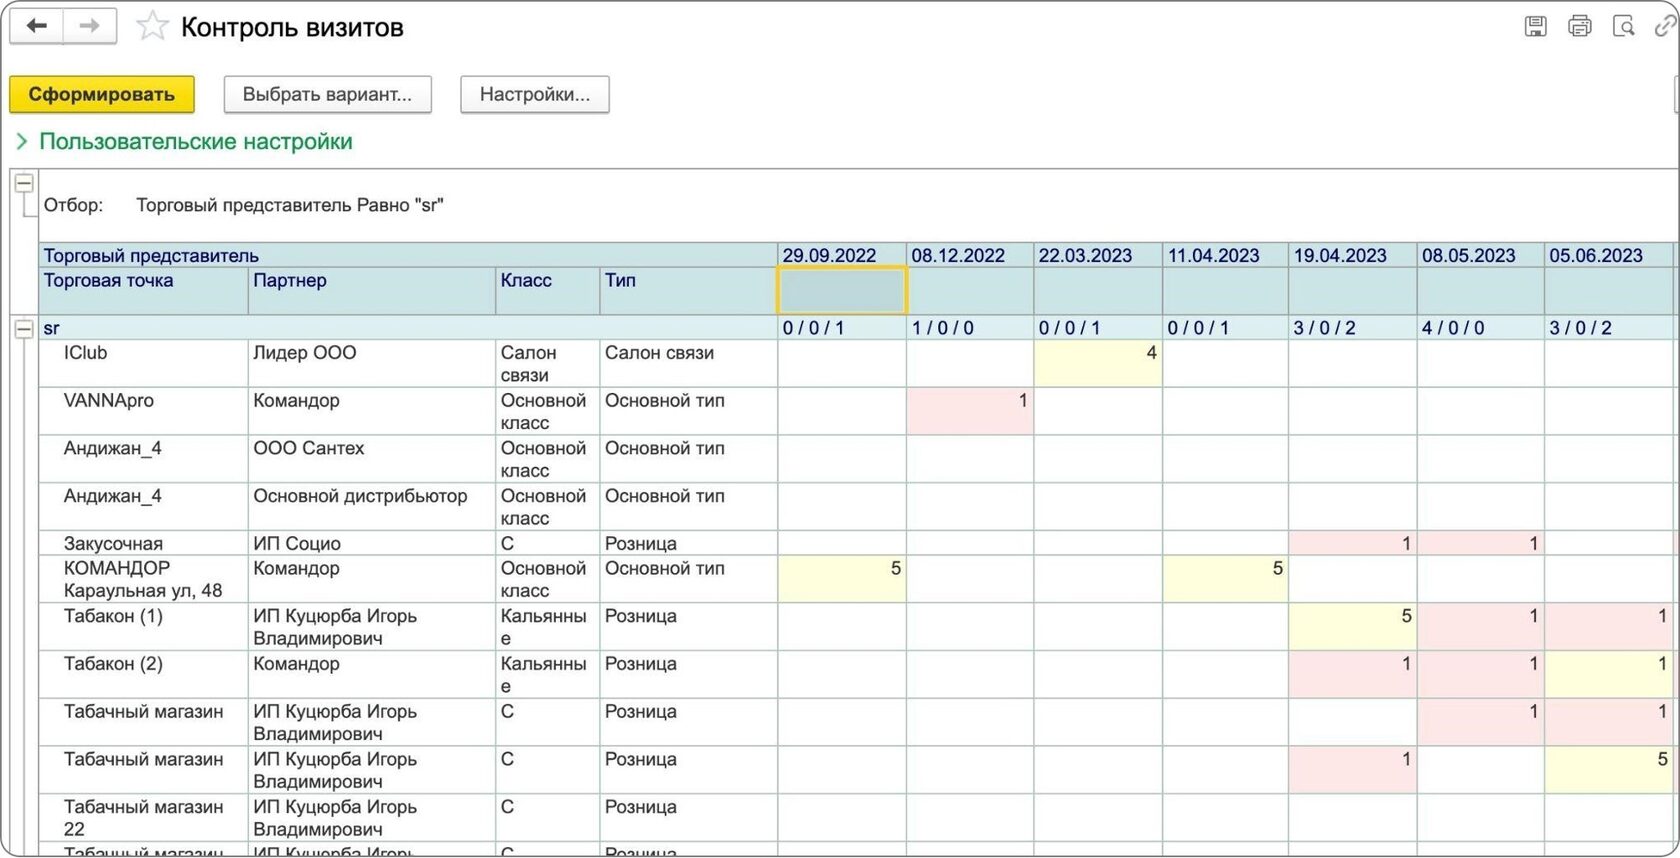
Task: Select the 22.03.2023 date header
Action: tap(1098, 255)
